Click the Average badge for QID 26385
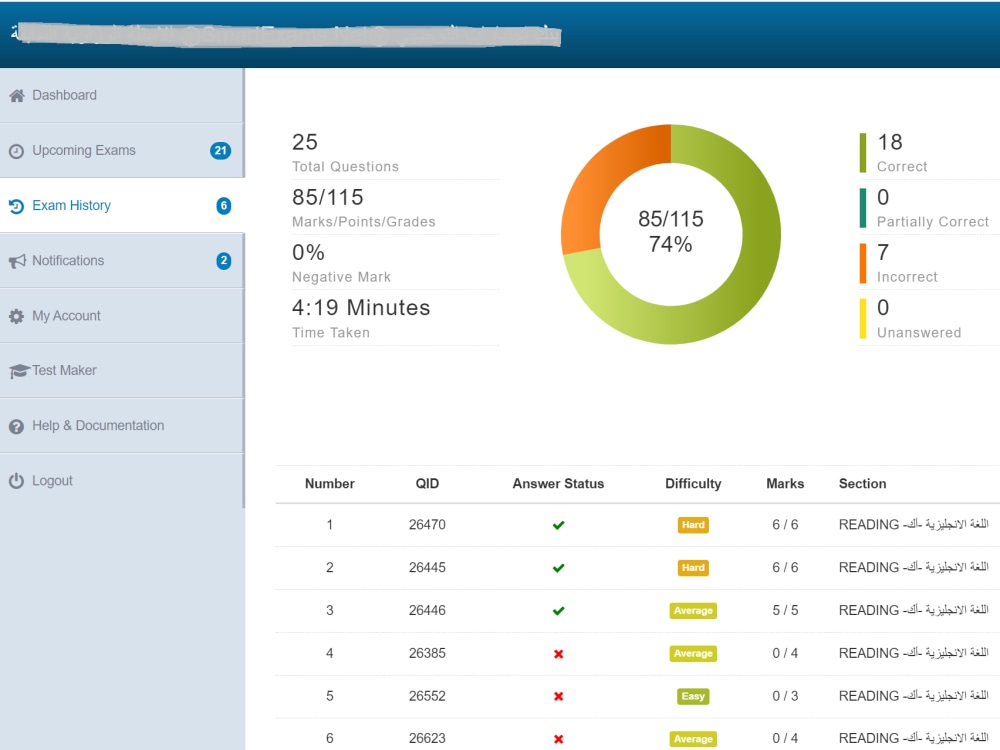The image size is (1000, 750). pos(693,654)
